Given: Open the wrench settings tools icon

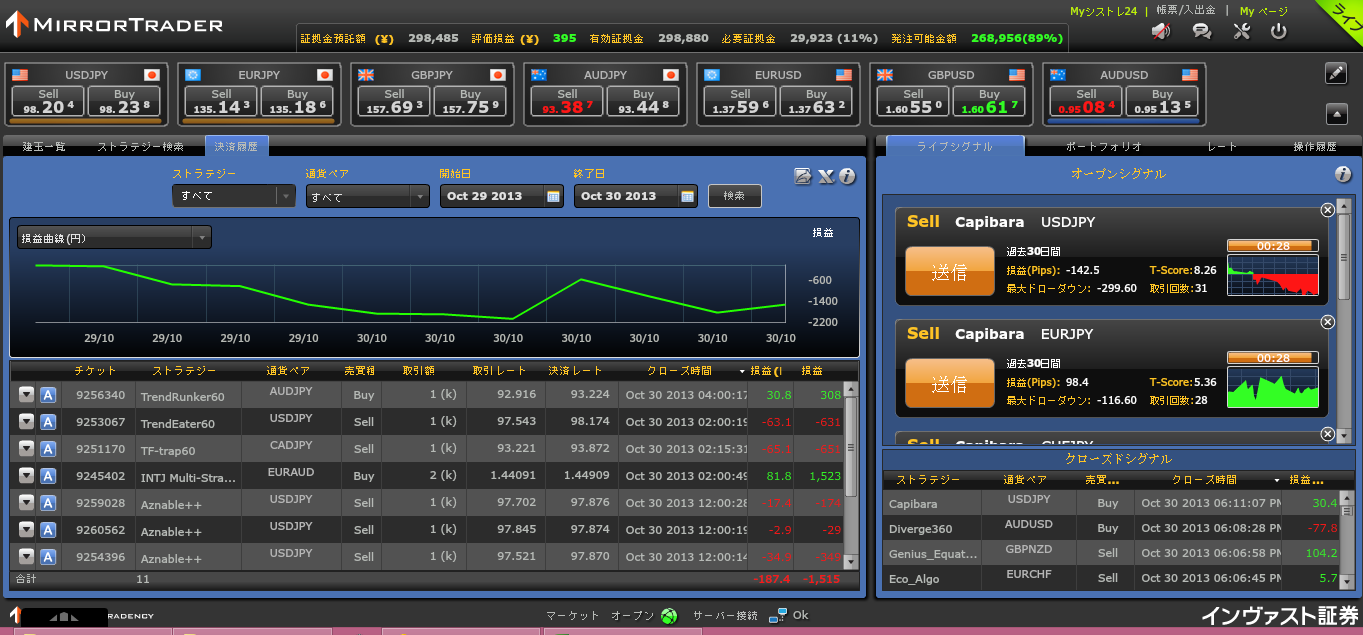Looking at the screenshot, I should click(1242, 31).
